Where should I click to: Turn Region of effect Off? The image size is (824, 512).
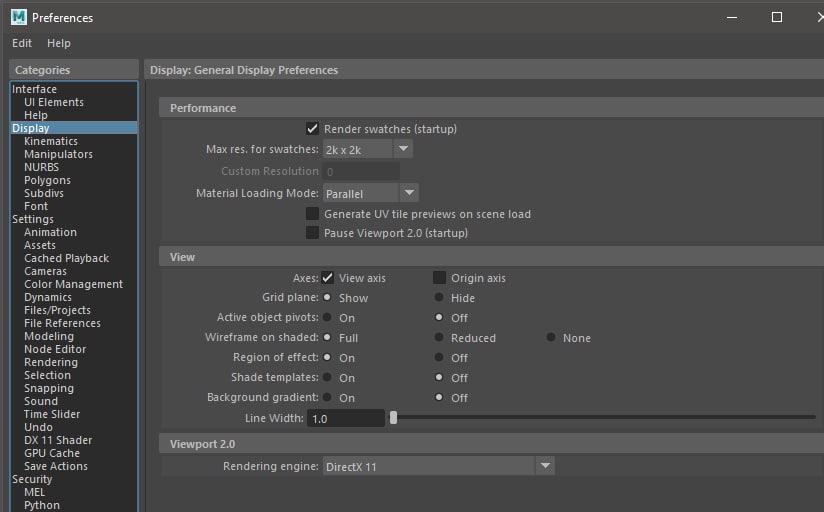pos(439,357)
